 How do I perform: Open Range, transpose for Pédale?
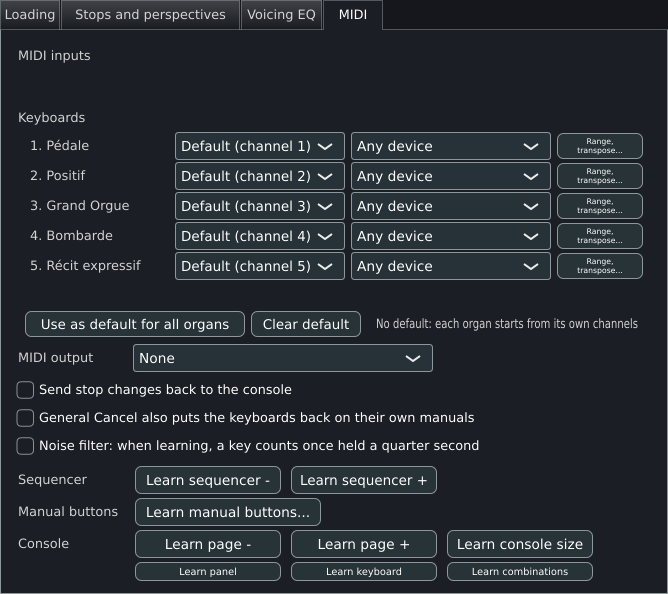tap(600, 146)
